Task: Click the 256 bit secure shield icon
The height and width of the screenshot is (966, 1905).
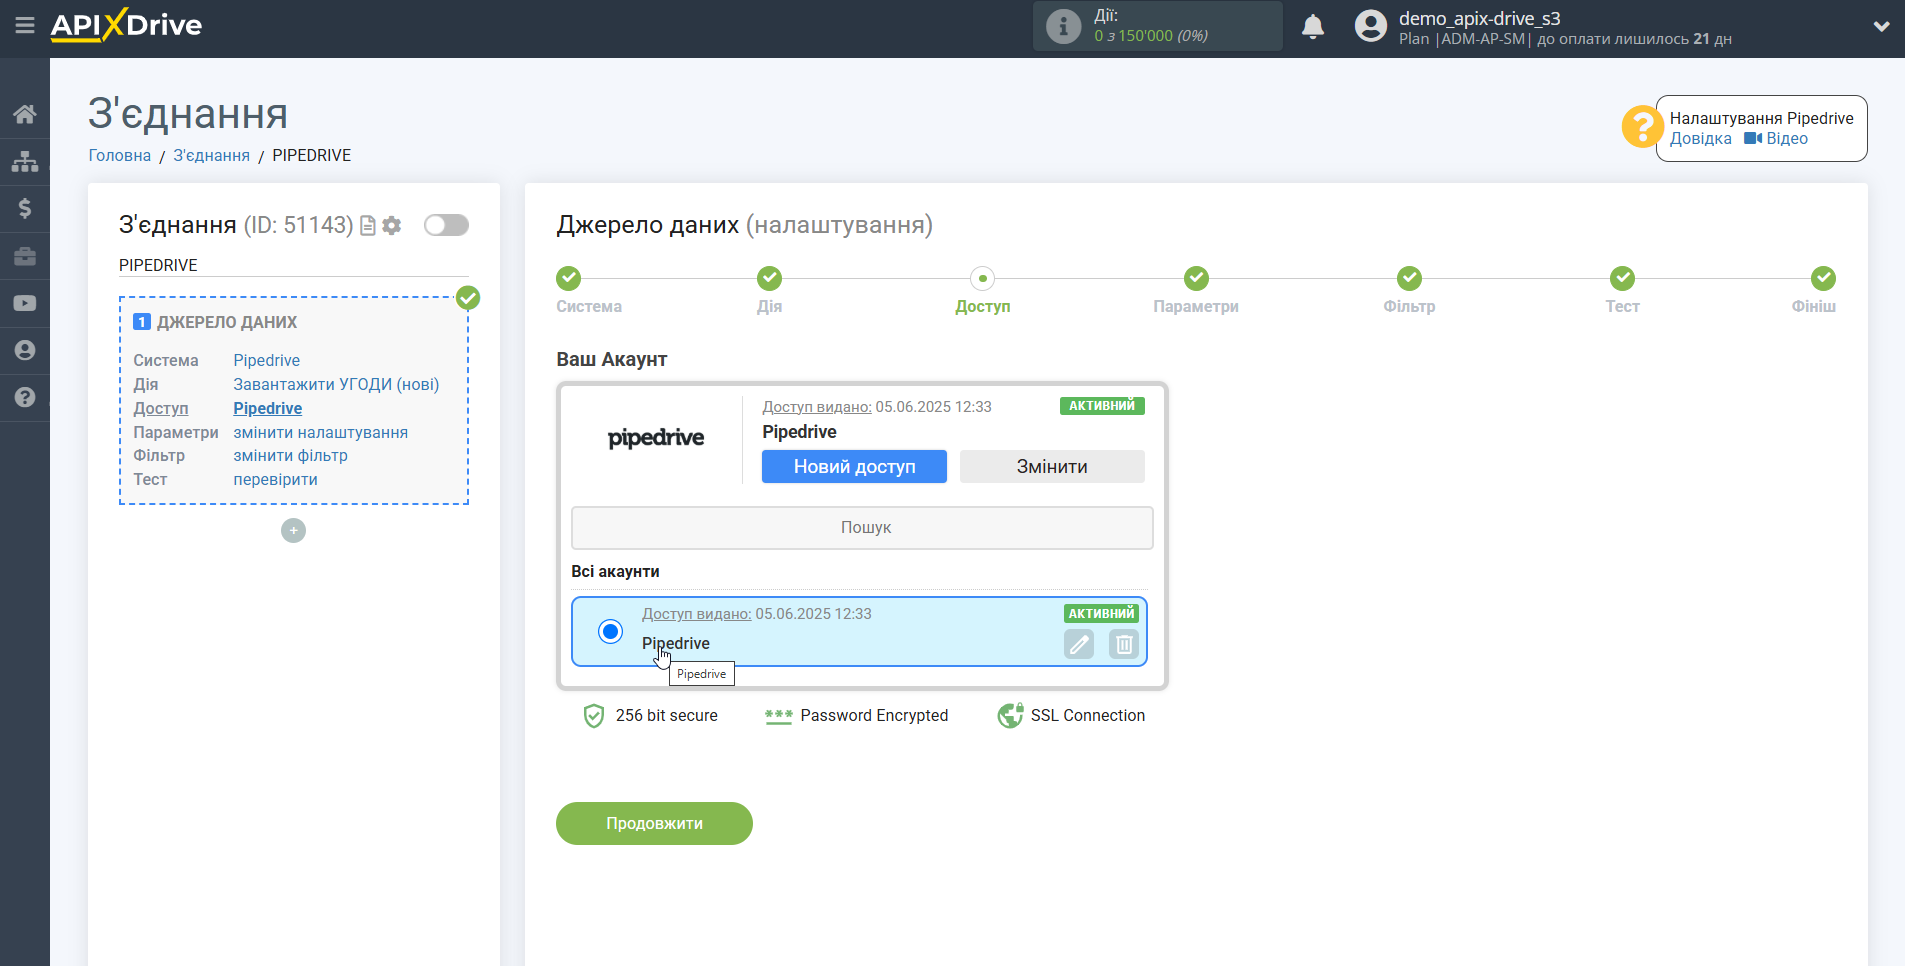Action: point(594,716)
